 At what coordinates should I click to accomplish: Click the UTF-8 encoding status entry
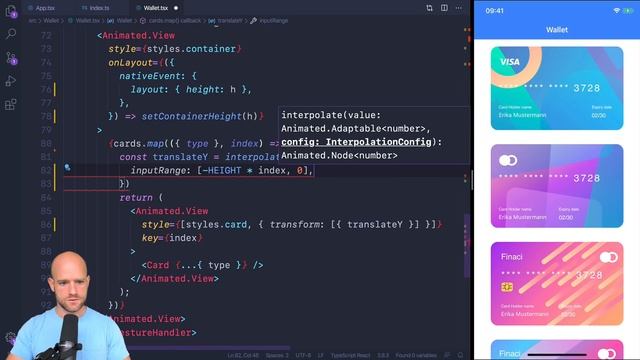coord(303,356)
